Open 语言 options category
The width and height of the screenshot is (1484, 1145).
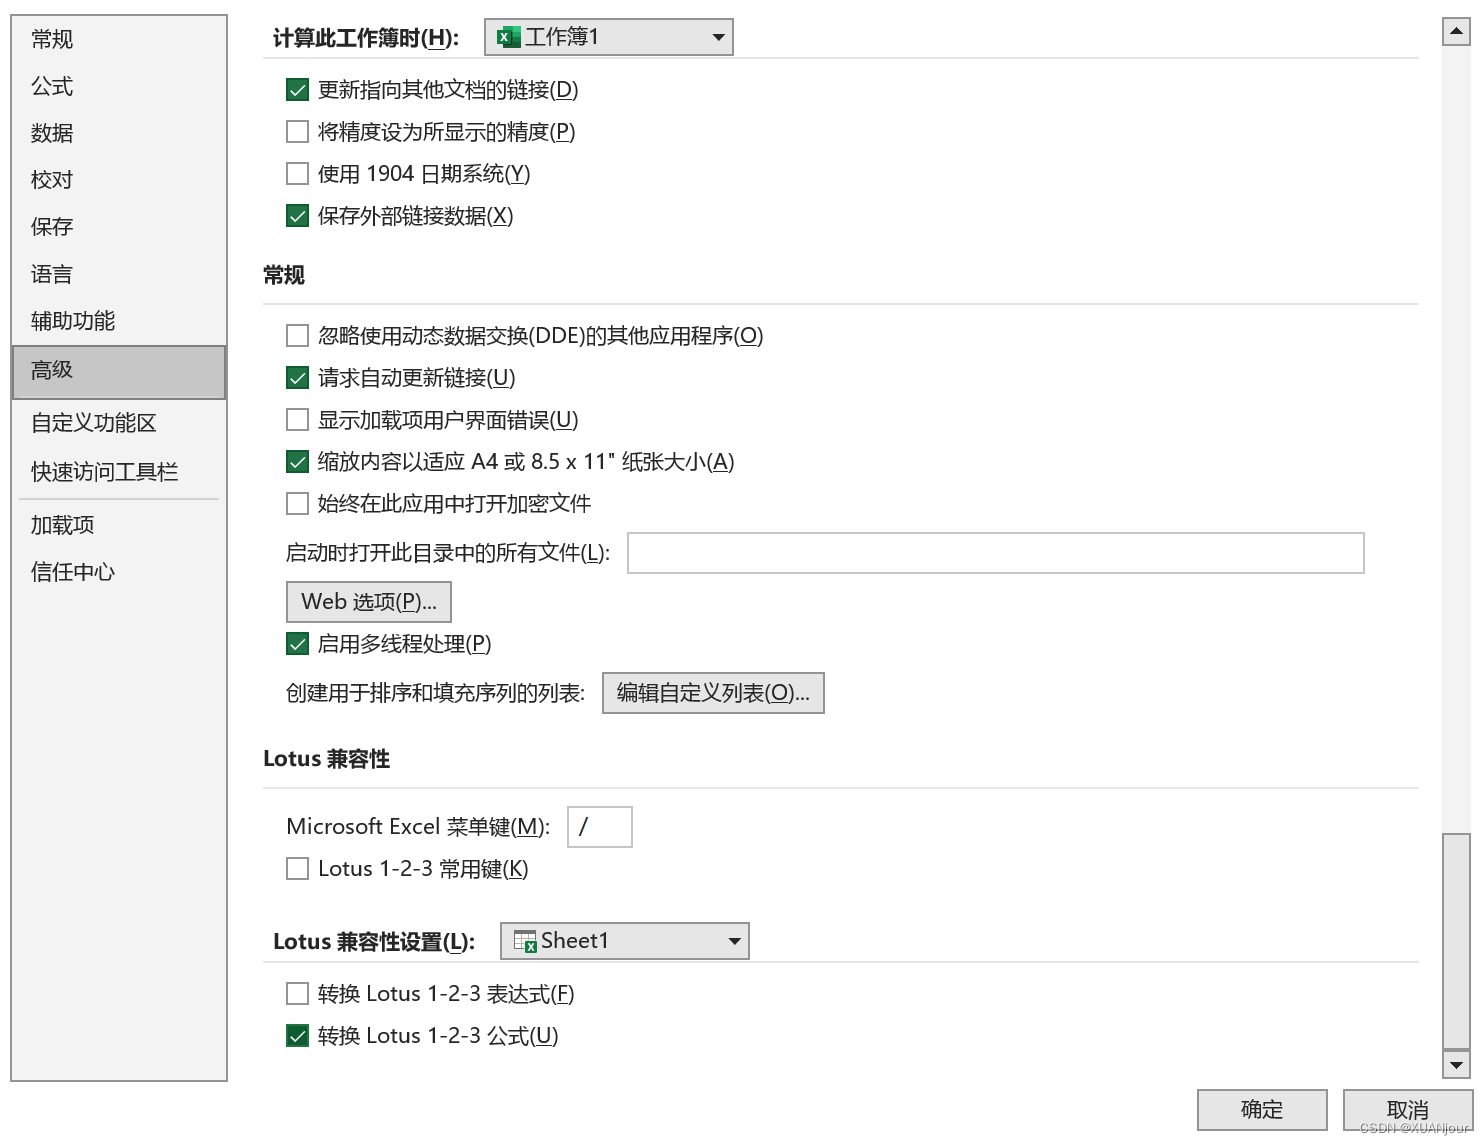119,274
